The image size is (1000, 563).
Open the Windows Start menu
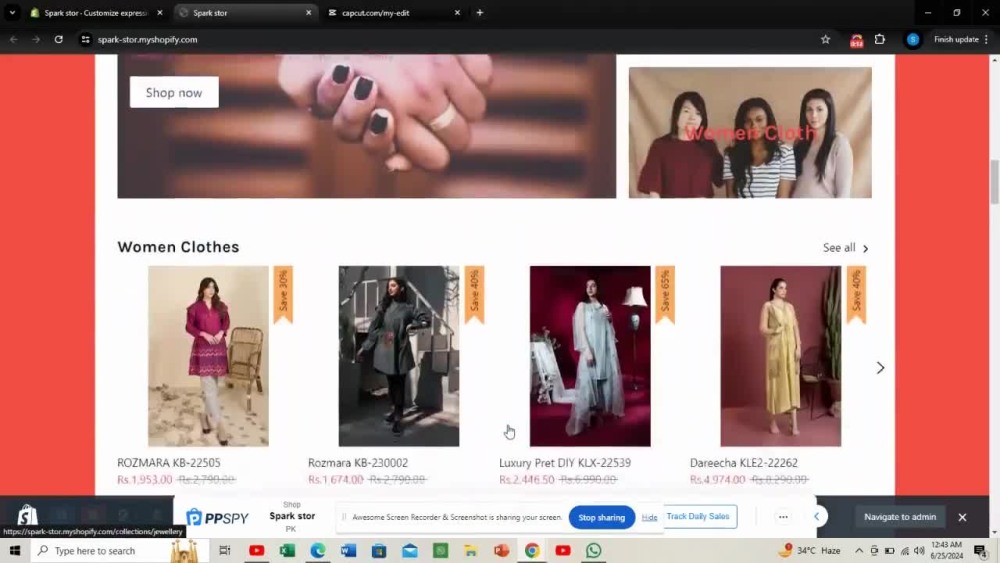click(15, 550)
